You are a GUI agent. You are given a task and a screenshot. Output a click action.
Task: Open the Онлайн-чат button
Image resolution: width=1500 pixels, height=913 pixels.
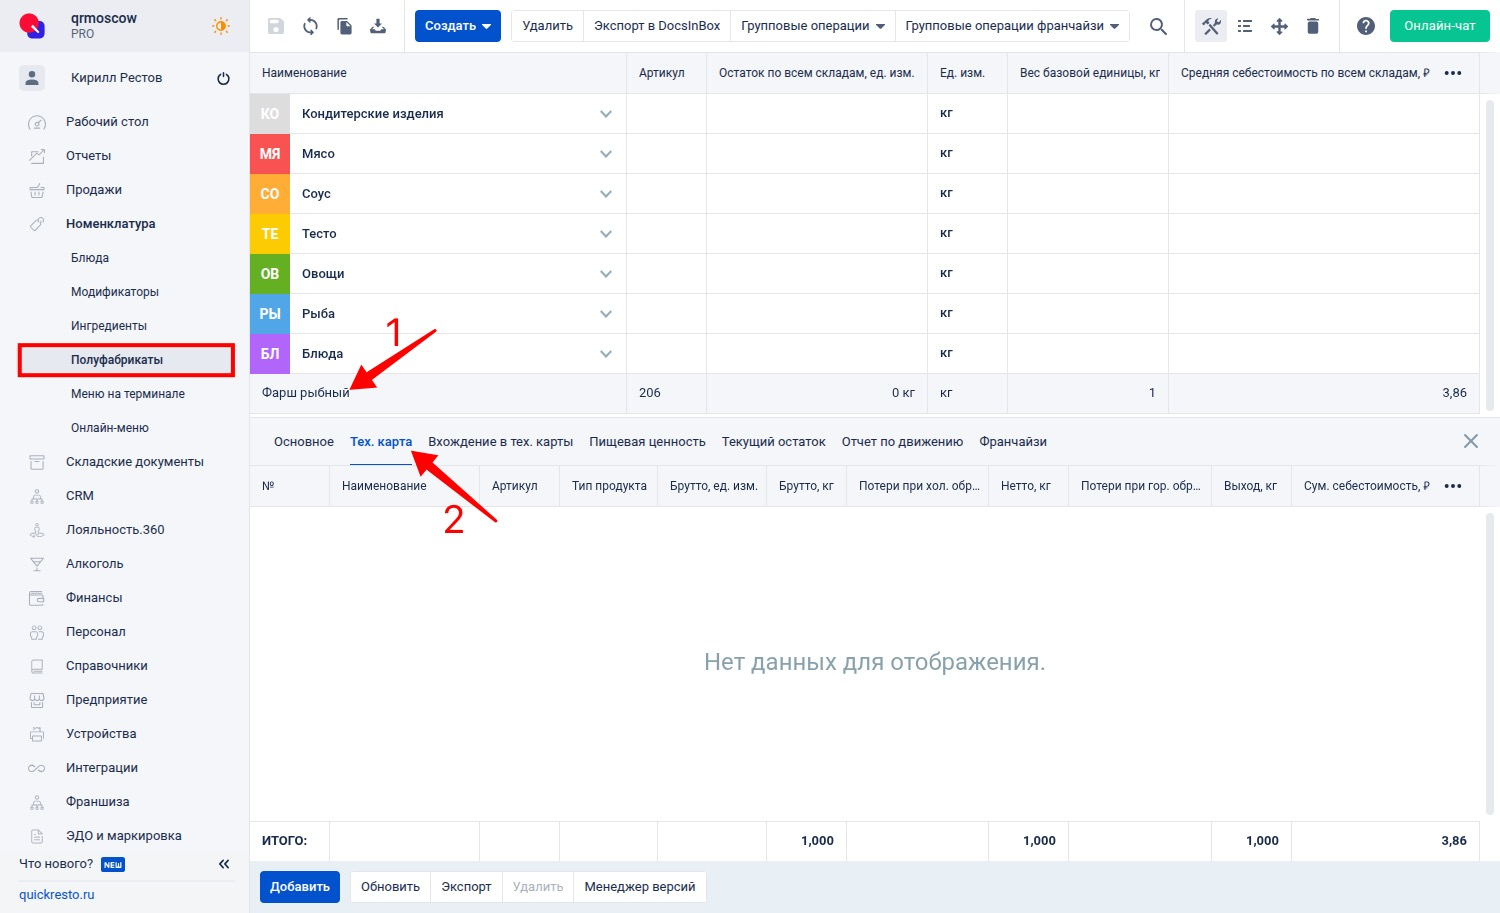[x=1439, y=26]
